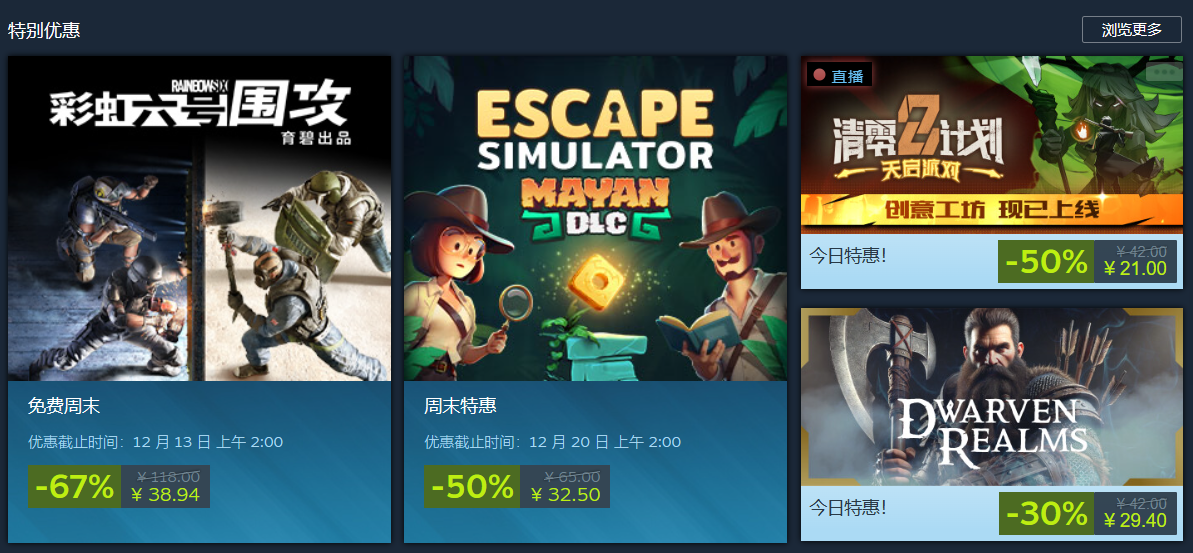Open the 清零计划 live broadcast capsule image
The image size is (1193, 553).
pos(992,145)
